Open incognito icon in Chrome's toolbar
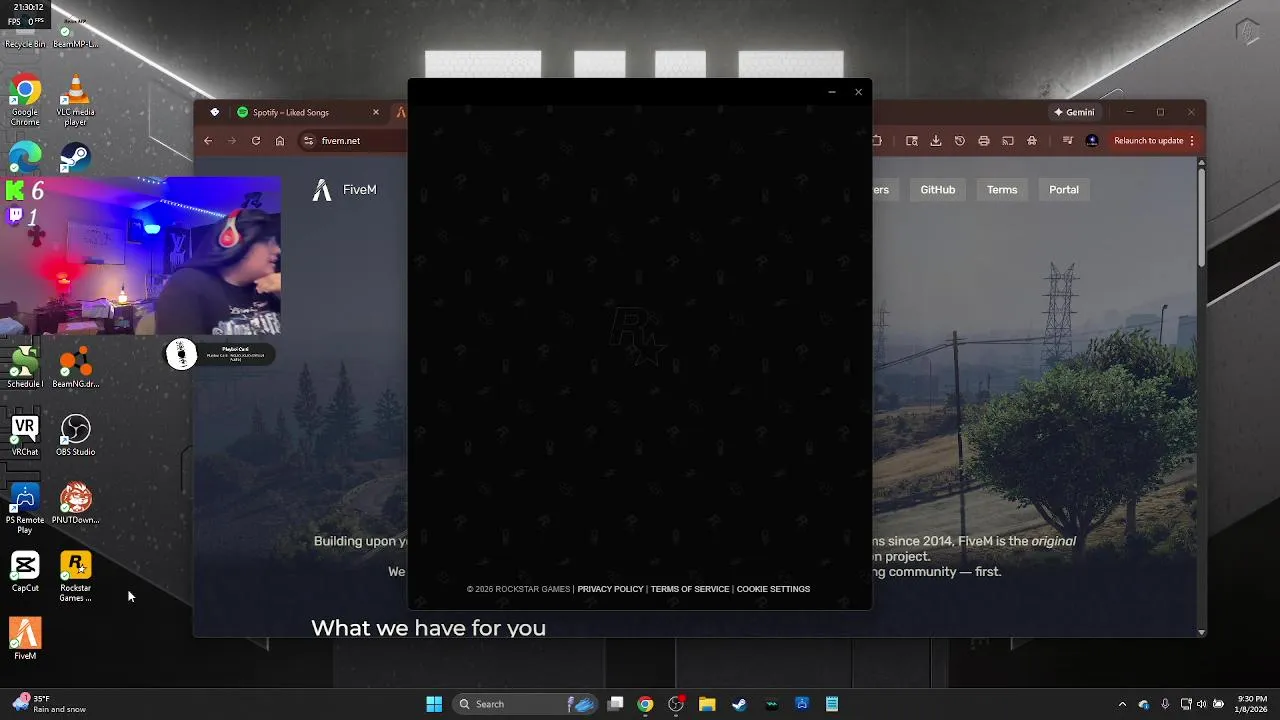 coord(1032,141)
